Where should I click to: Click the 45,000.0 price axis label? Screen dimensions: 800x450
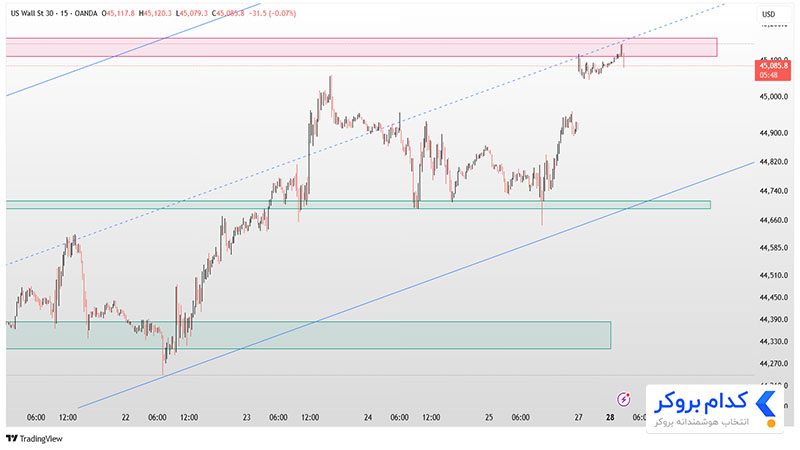point(773,97)
